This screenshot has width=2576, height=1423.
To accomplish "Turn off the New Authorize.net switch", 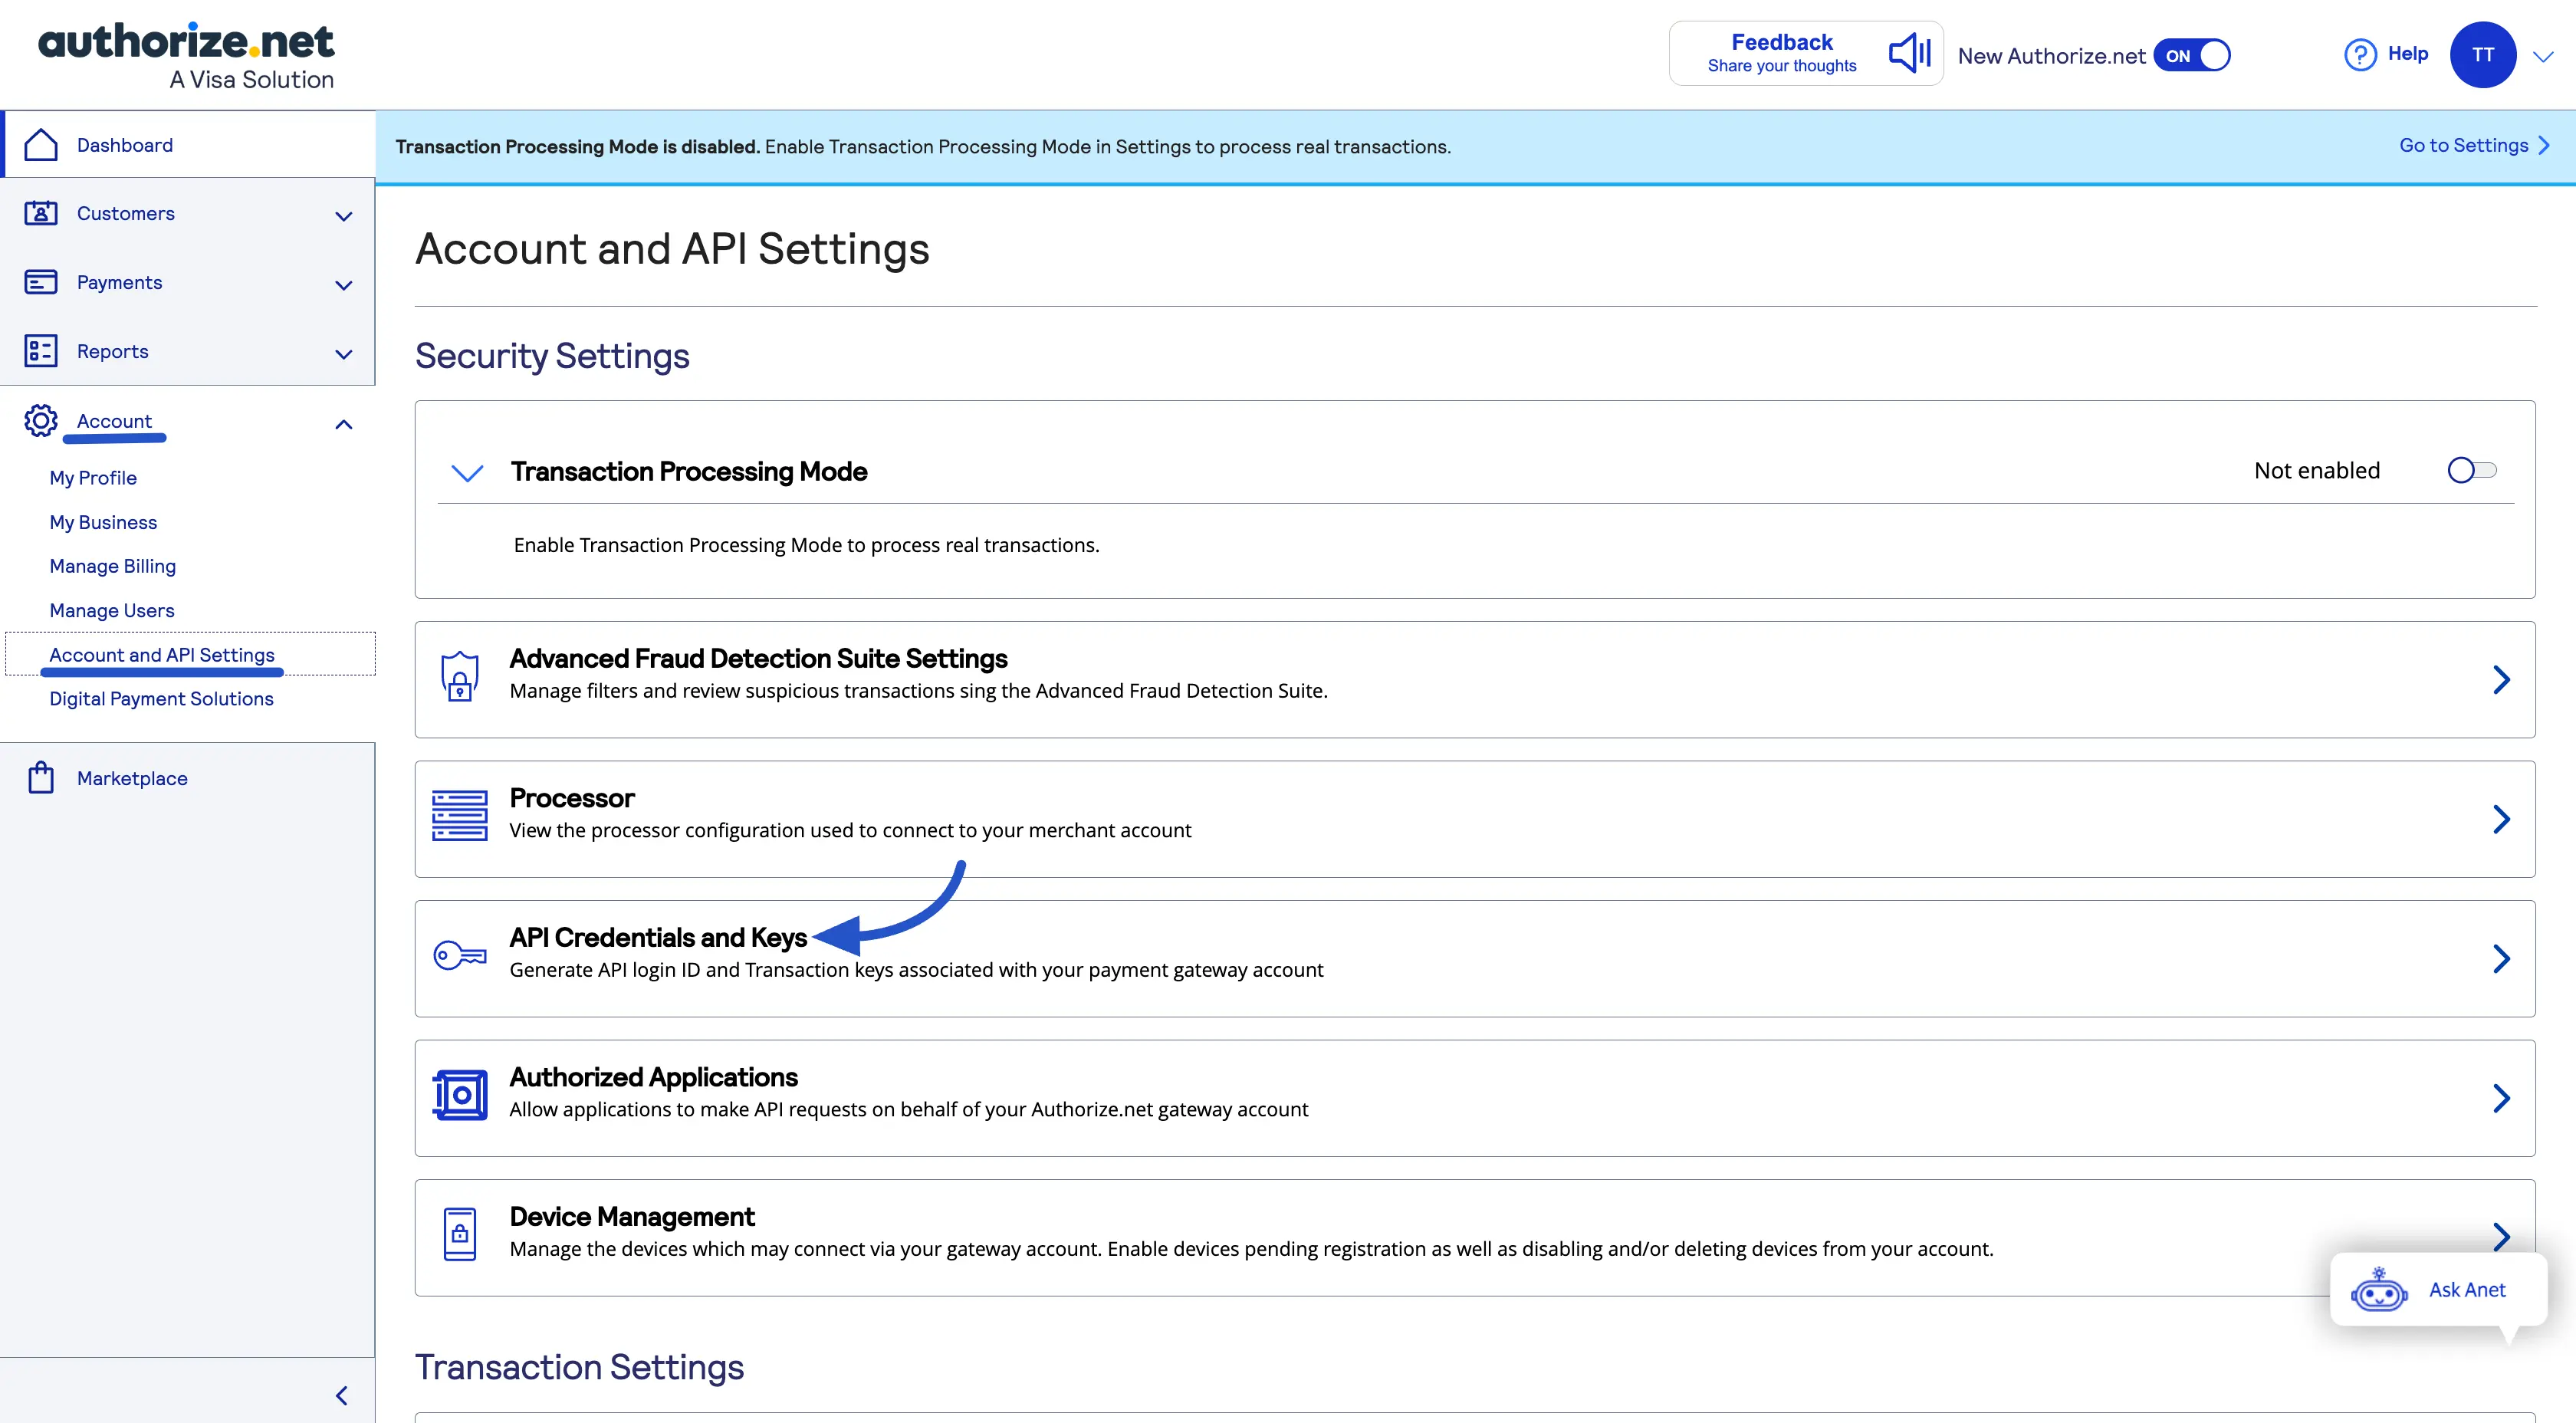I will pos(2193,55).
